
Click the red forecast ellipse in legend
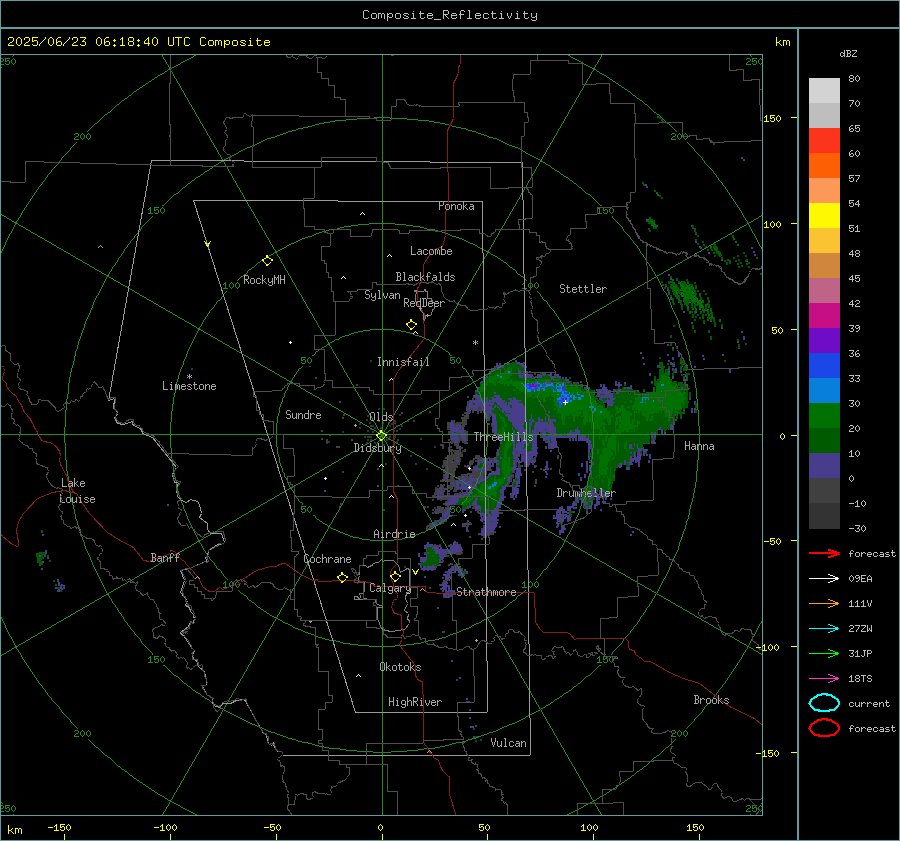[x=824, y=728]
